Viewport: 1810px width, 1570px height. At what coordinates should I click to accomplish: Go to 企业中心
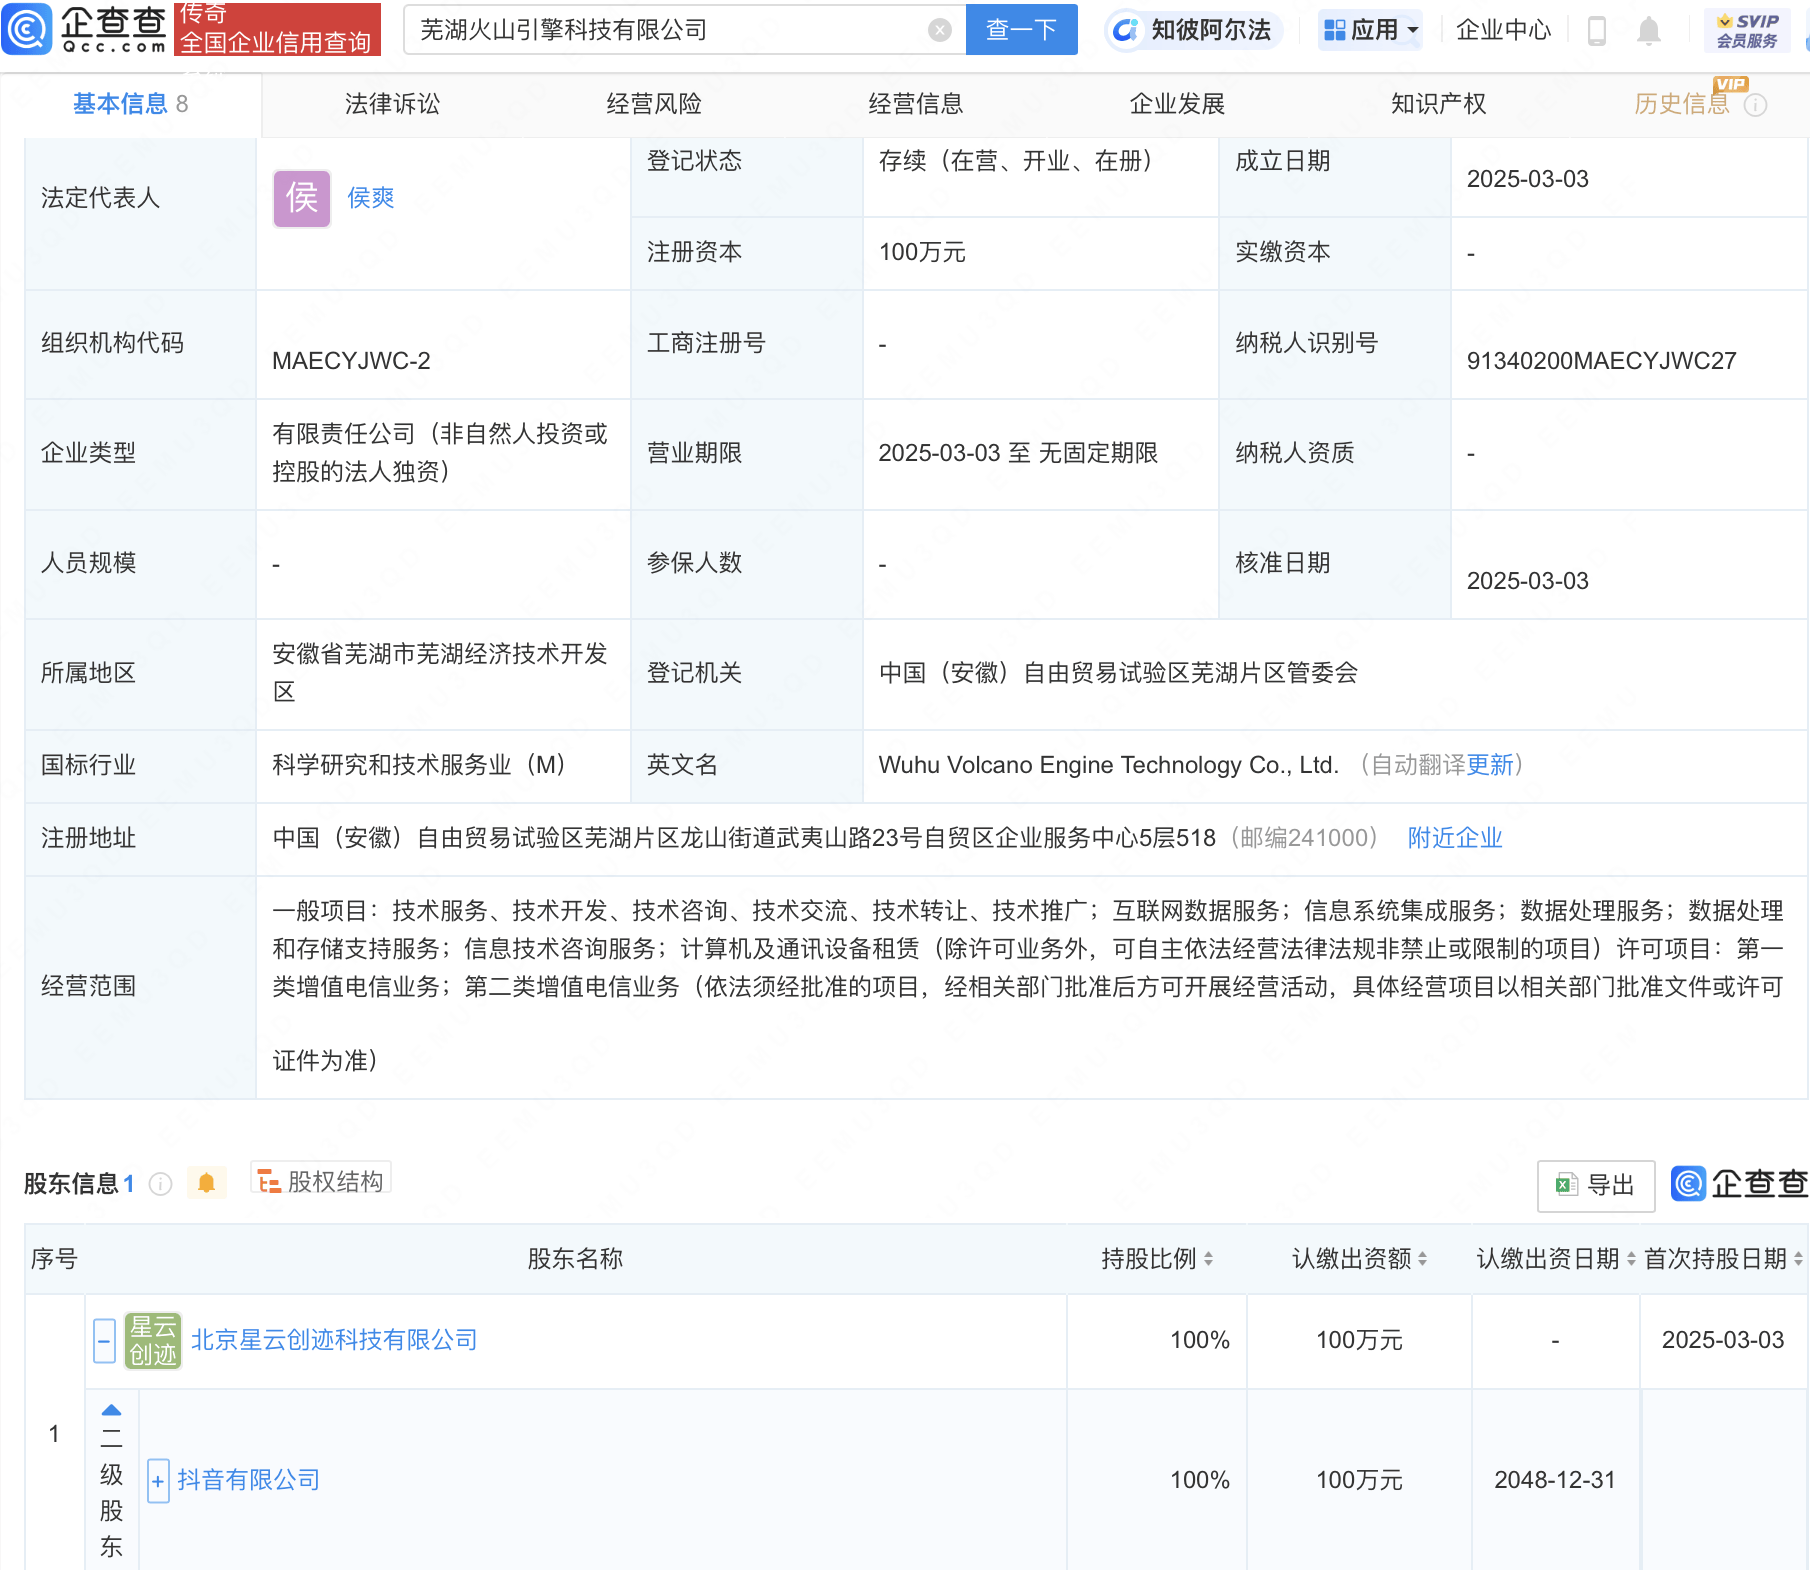(x=1502, y=30)
